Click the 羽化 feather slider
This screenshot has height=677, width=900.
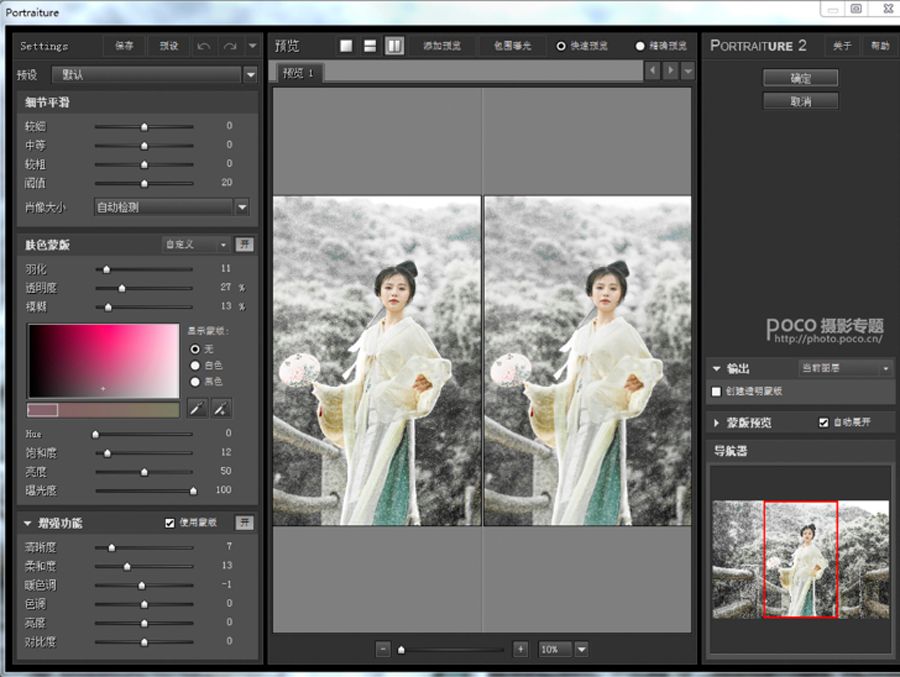pyautogui.click(x=144, y=269)
